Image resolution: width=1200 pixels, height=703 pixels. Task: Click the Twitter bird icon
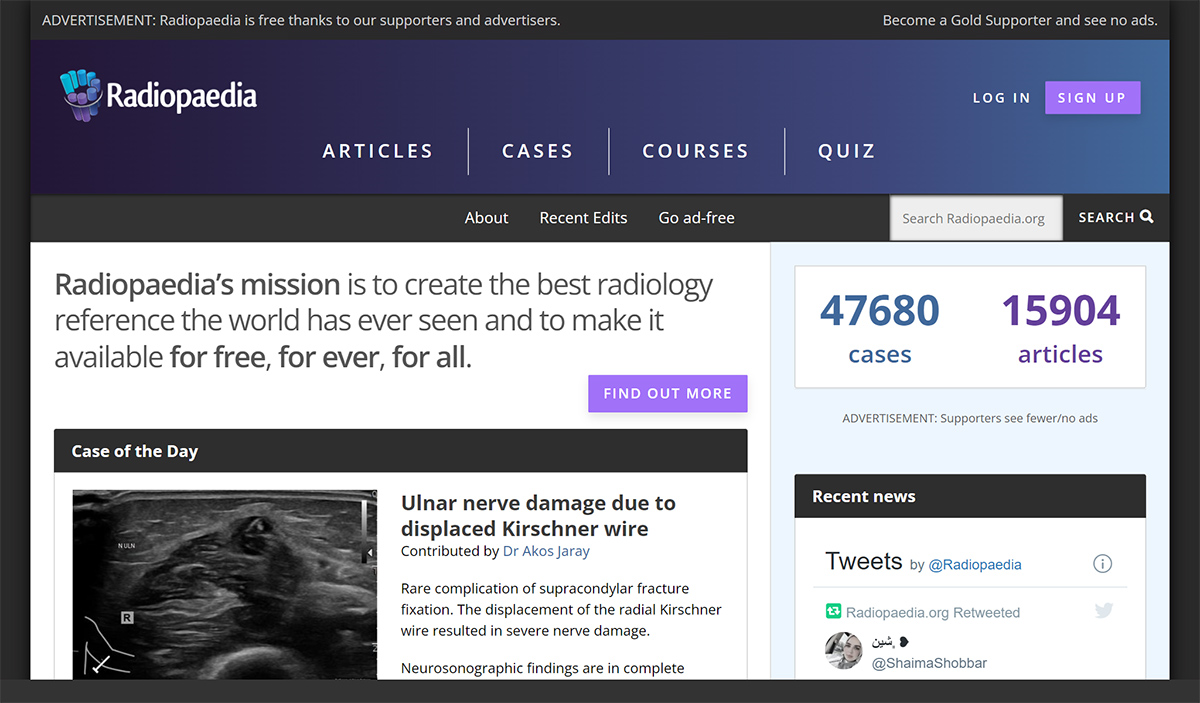(x=1103, y=611)
